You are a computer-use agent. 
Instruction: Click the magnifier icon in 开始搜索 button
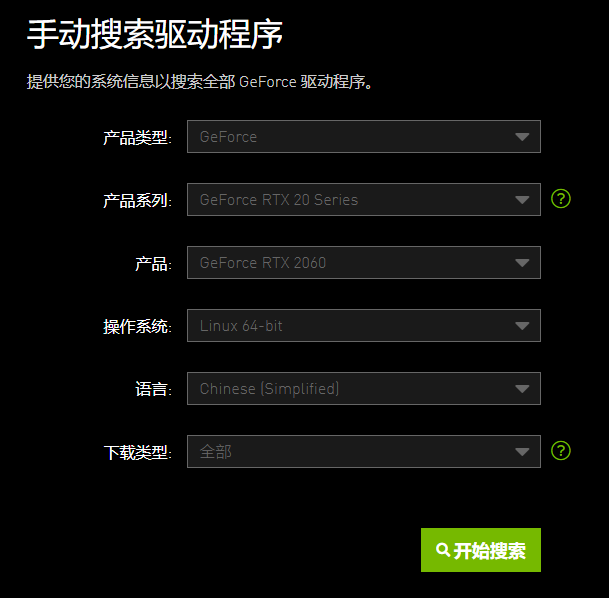click(x=443, y=550)
